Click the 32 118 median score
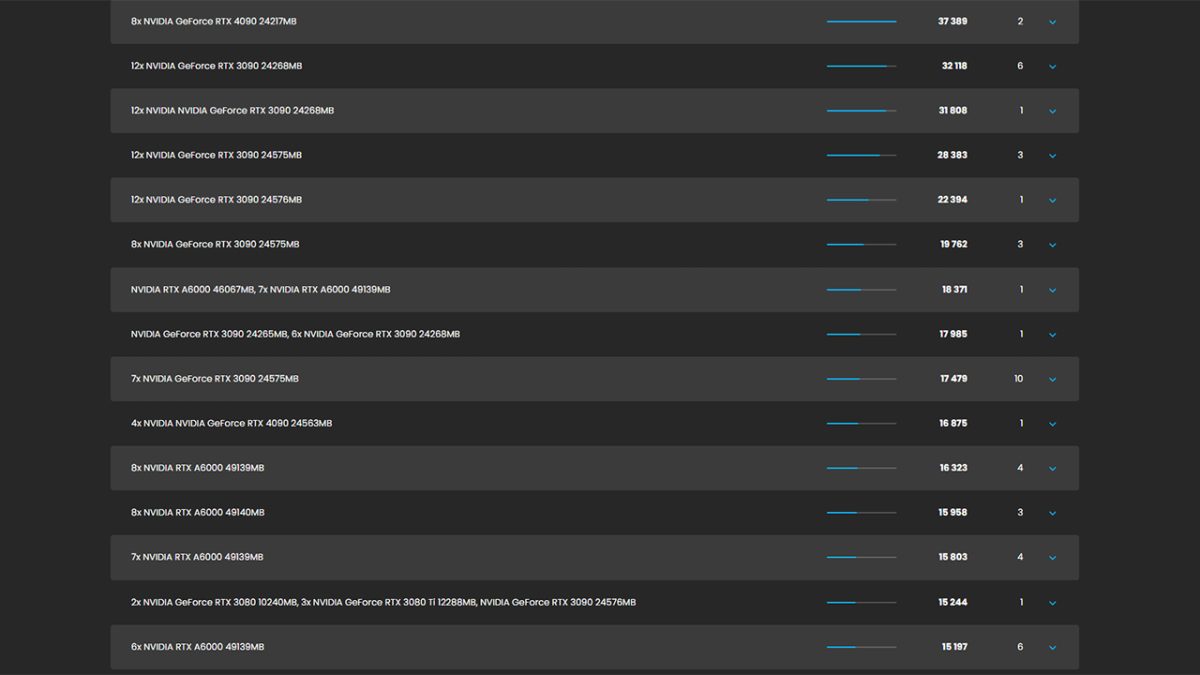Viewport: 1200px width, 675px height. (x=953, y=66)
